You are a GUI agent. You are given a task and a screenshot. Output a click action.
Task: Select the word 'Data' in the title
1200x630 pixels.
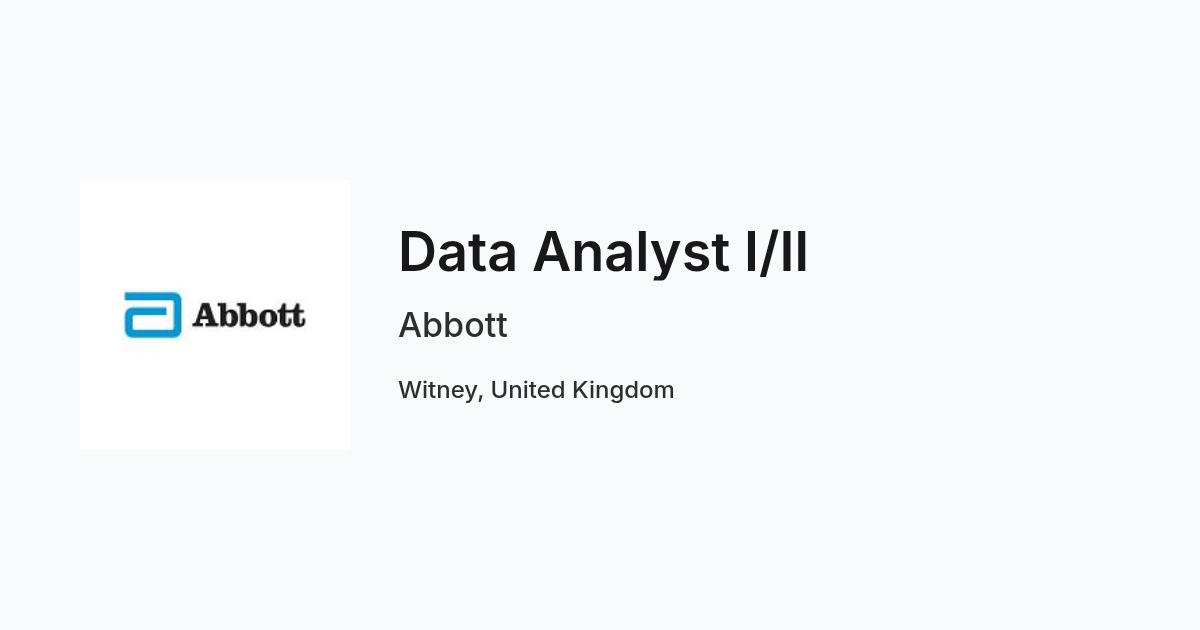(458, 251)
